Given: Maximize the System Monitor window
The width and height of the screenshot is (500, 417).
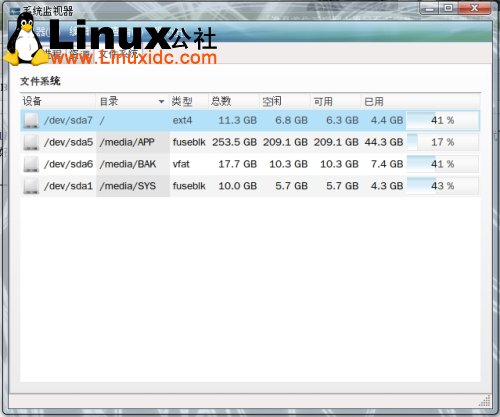Looking at the screenshot, I should (x=448, y=8).
